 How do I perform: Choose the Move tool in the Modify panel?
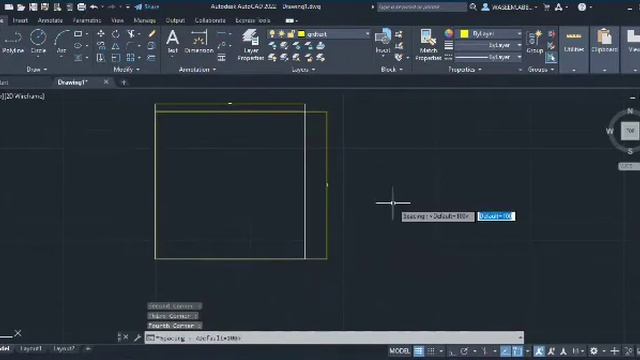tap(101, 34)
